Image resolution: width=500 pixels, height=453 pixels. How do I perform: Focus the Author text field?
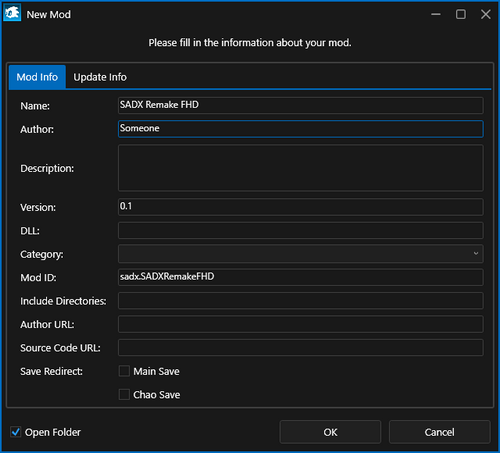[x=301, y=129]
